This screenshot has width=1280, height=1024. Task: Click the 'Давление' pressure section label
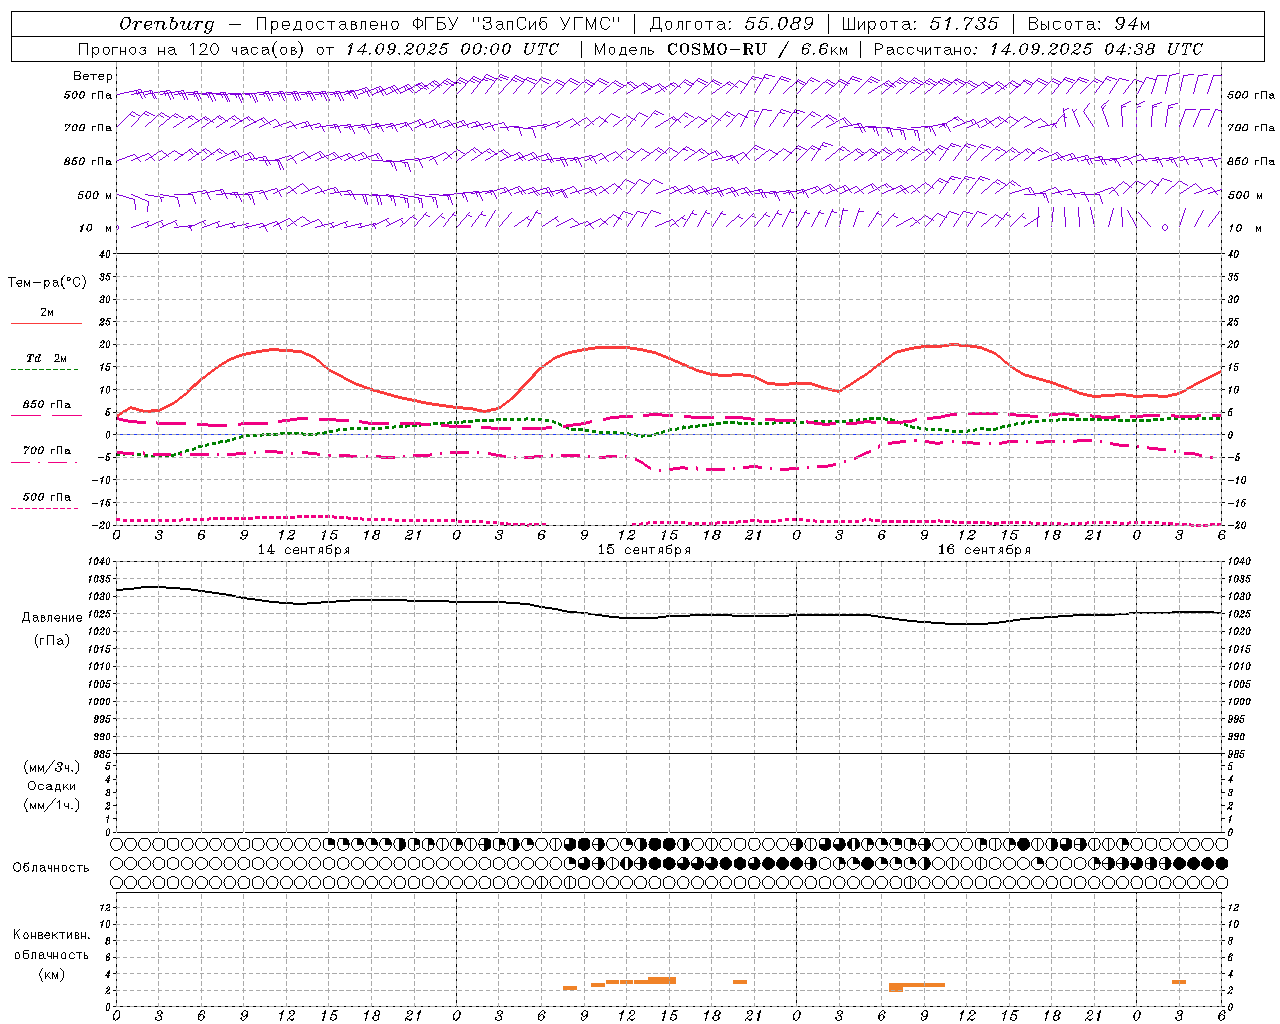pyautogui.click(x=52, y=618)
